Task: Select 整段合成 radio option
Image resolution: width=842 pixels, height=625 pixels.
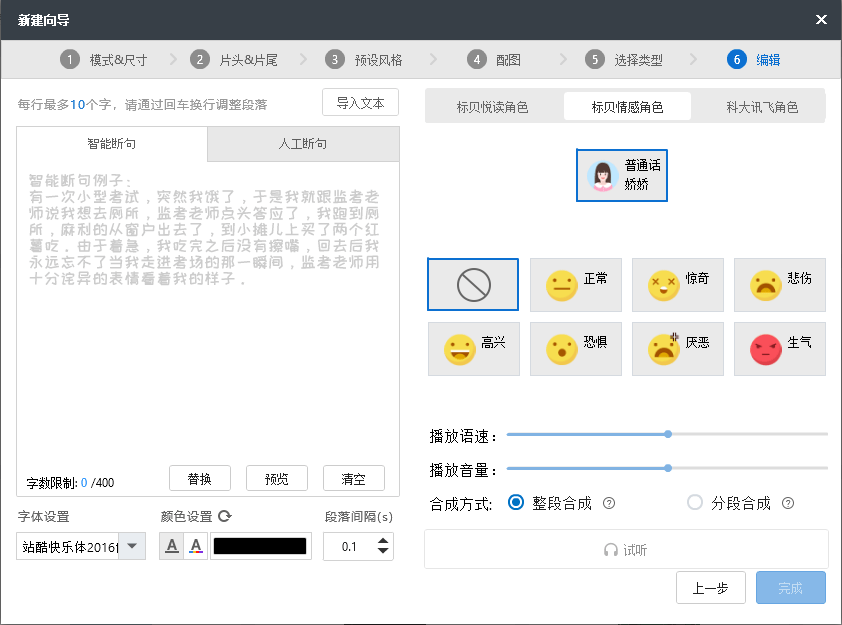Action: click(x=516, y=503)
